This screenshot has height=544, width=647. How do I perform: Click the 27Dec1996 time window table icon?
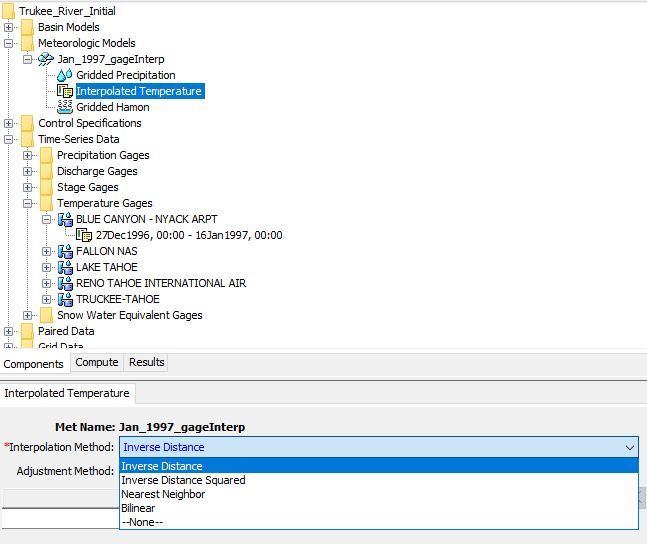[84, 235]
